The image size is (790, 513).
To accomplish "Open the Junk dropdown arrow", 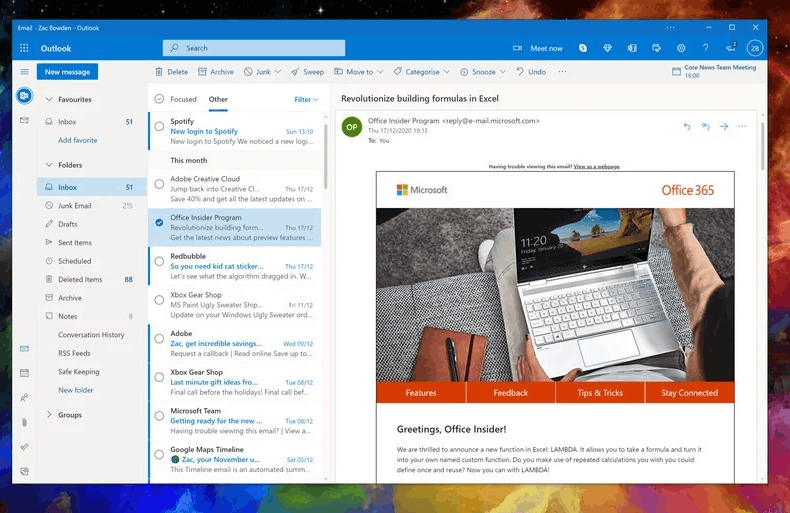I will coord(278,72).
